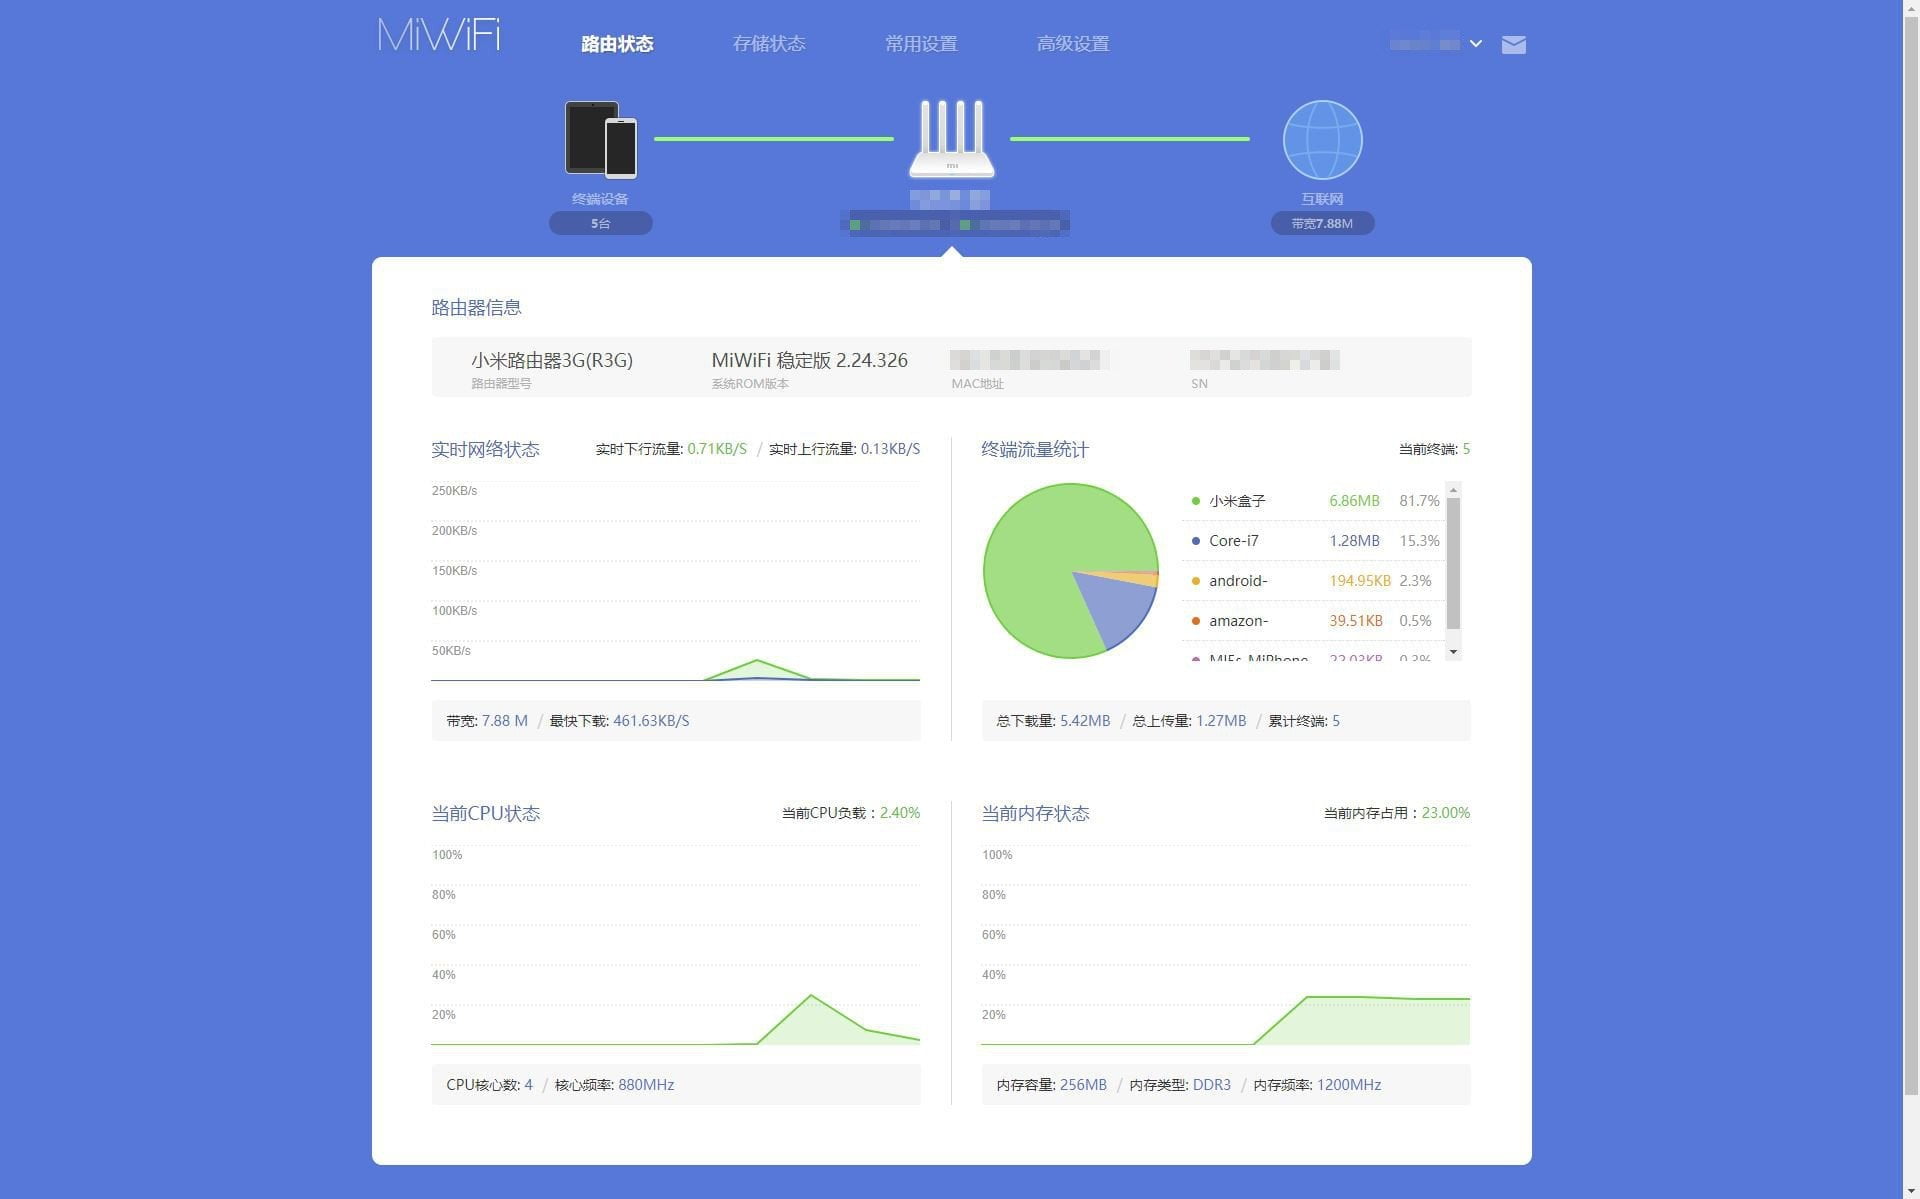Click the MiWiFi logo
This screenshot has width=1920, height=1199.
[438, 35]
